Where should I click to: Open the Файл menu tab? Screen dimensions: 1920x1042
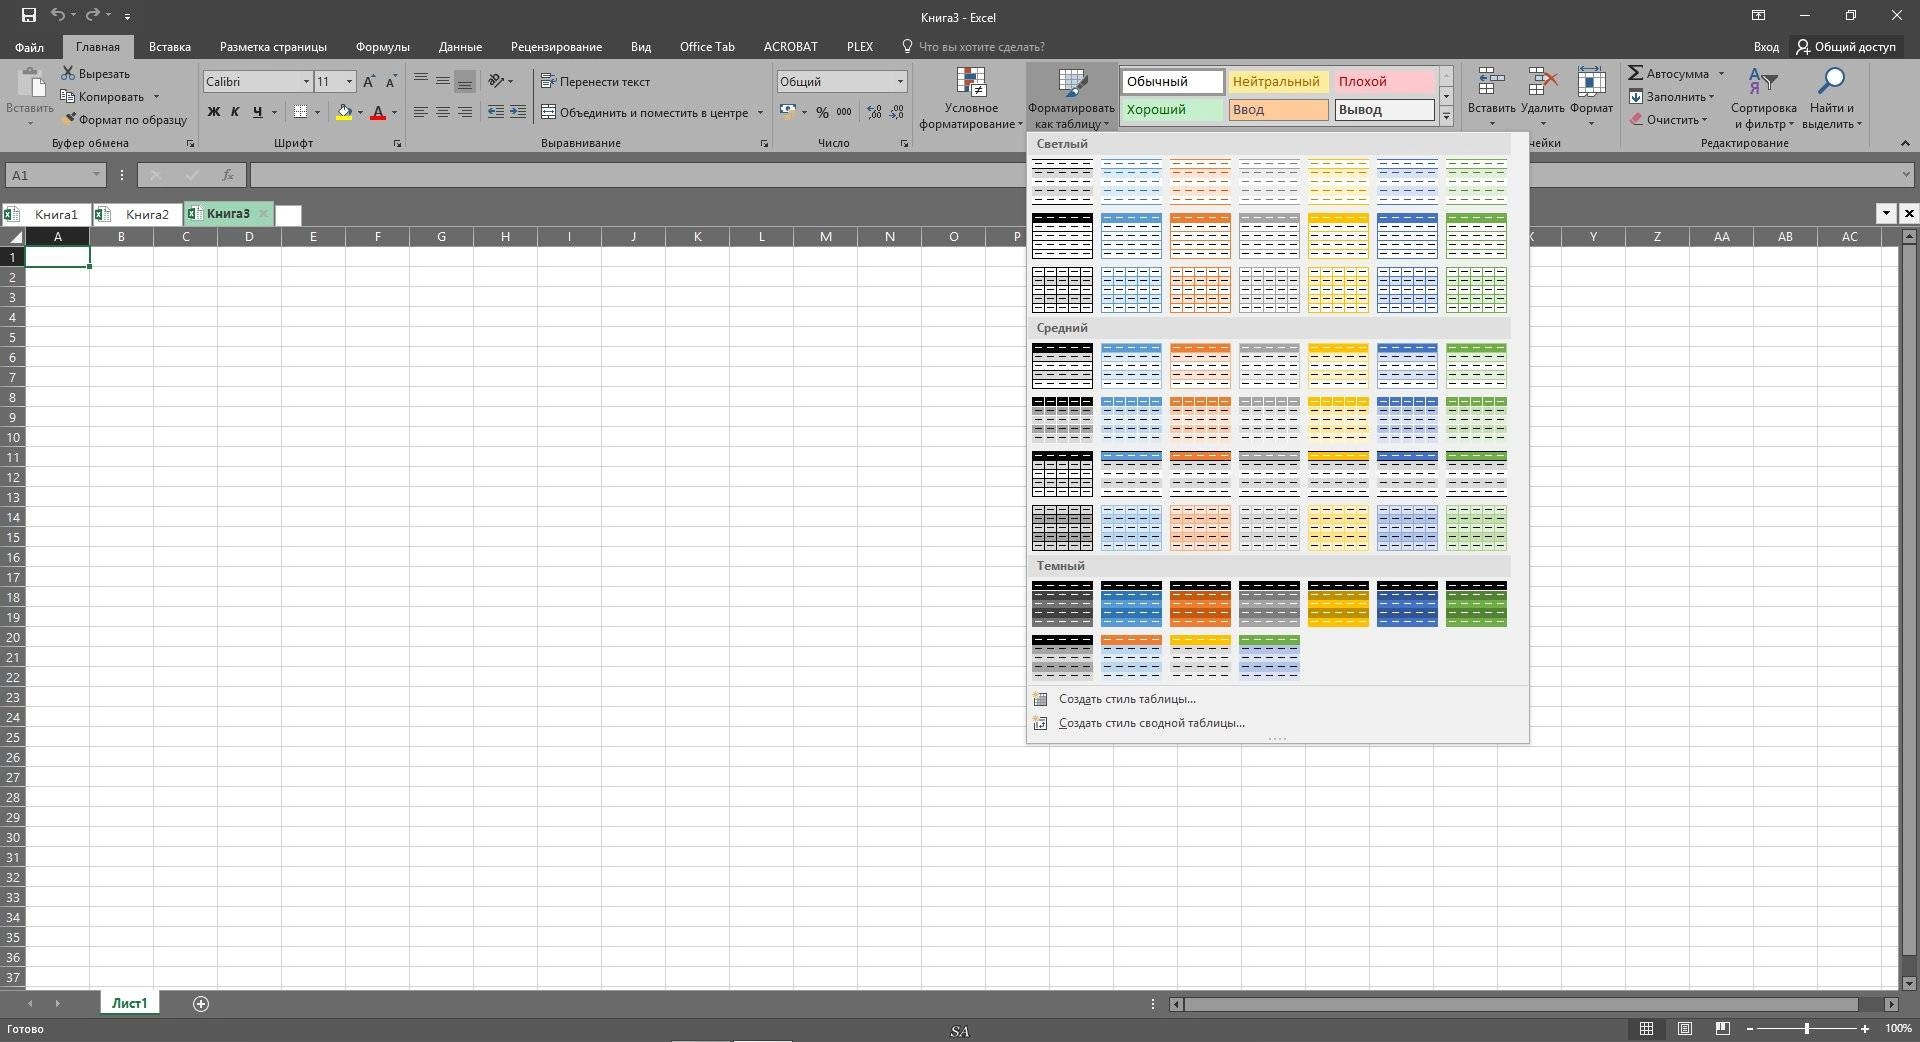pos(29,47)
